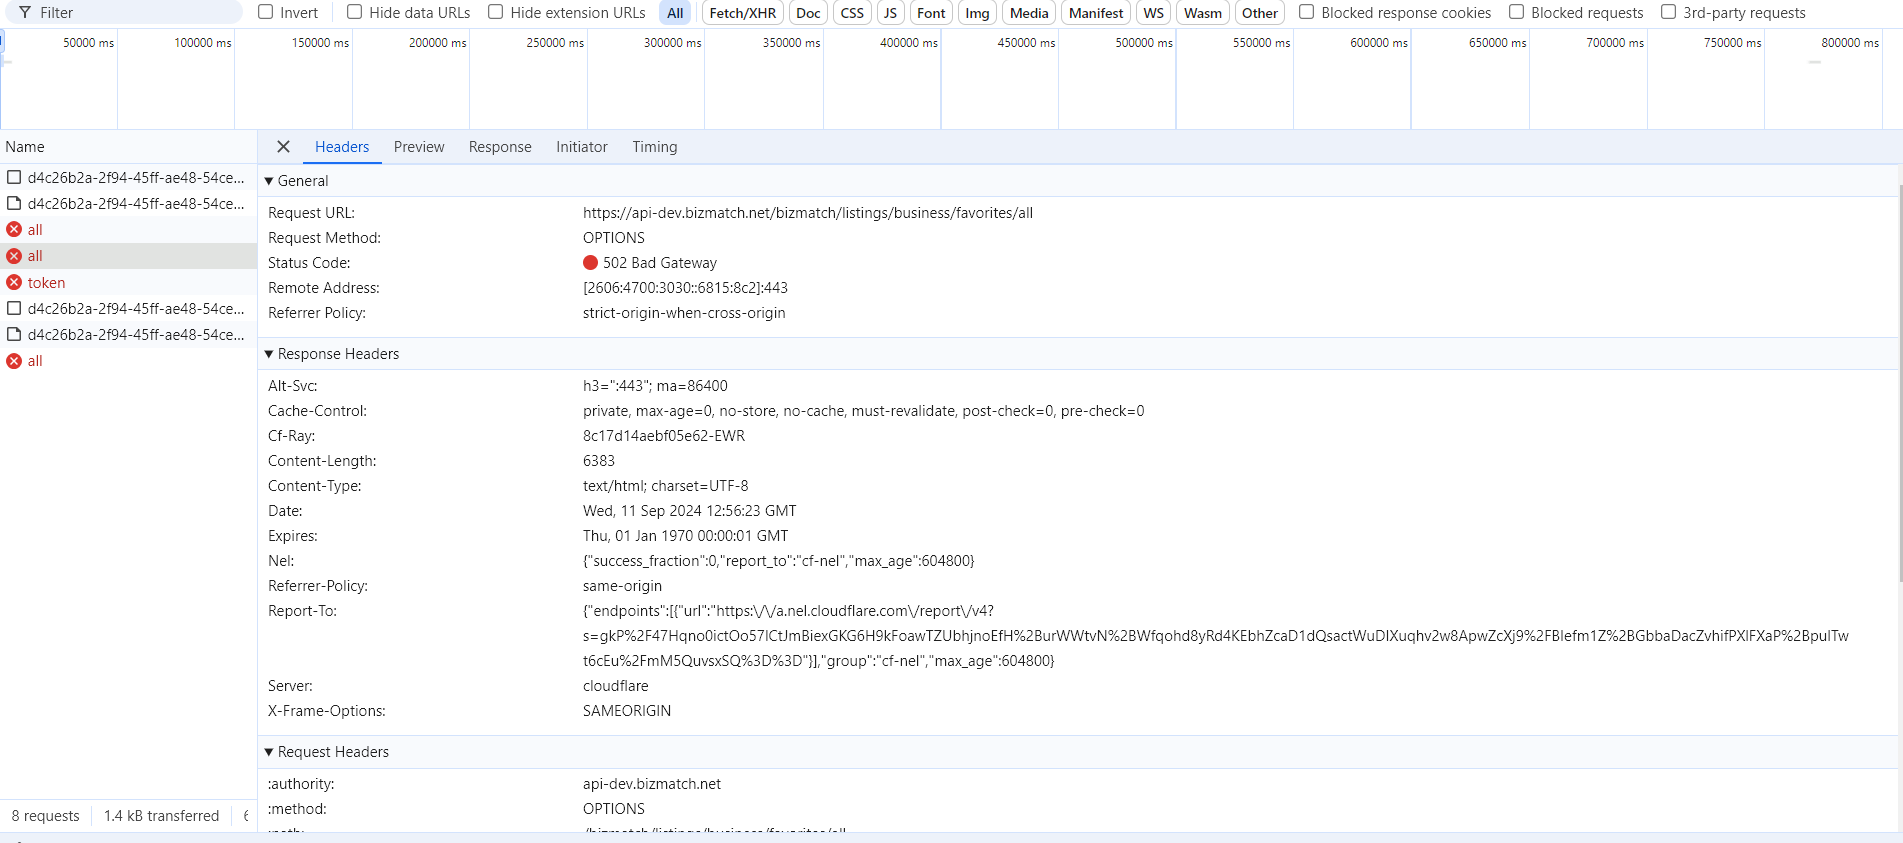Image resolution: width=1903 pixels, height=843 pixels.
Task: Click the 400000 ms timeline marker
Action: 908,43
